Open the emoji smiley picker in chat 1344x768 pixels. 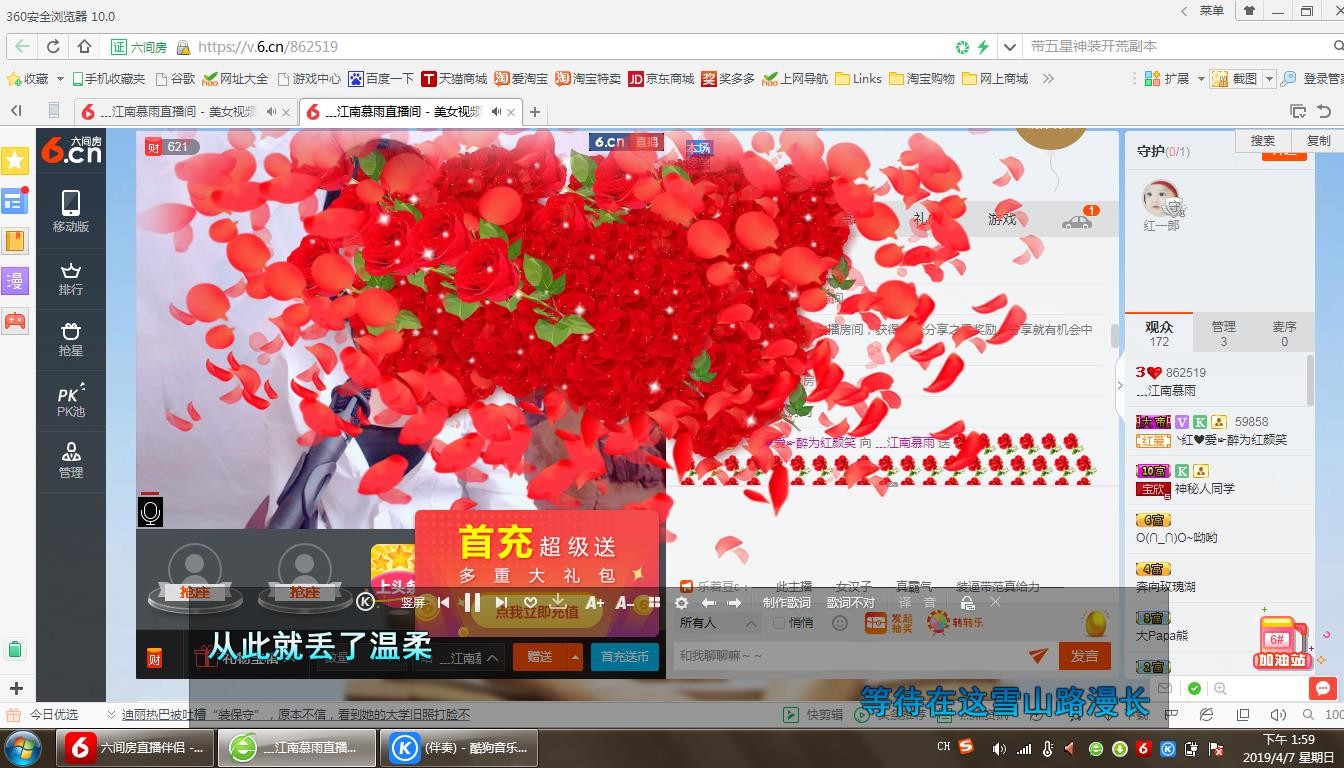[840, 623]
